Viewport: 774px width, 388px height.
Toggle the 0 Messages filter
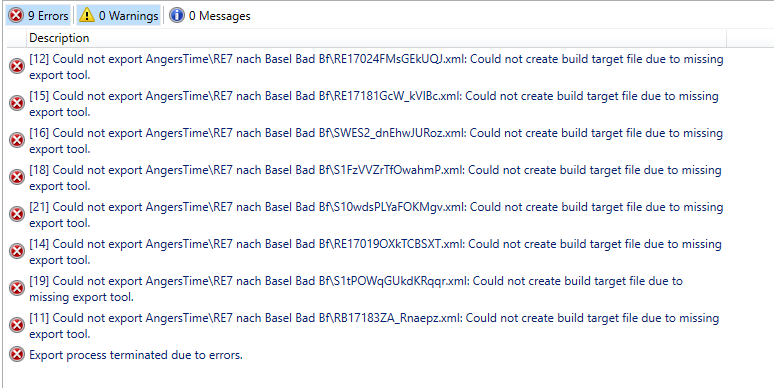coord(210,16)
